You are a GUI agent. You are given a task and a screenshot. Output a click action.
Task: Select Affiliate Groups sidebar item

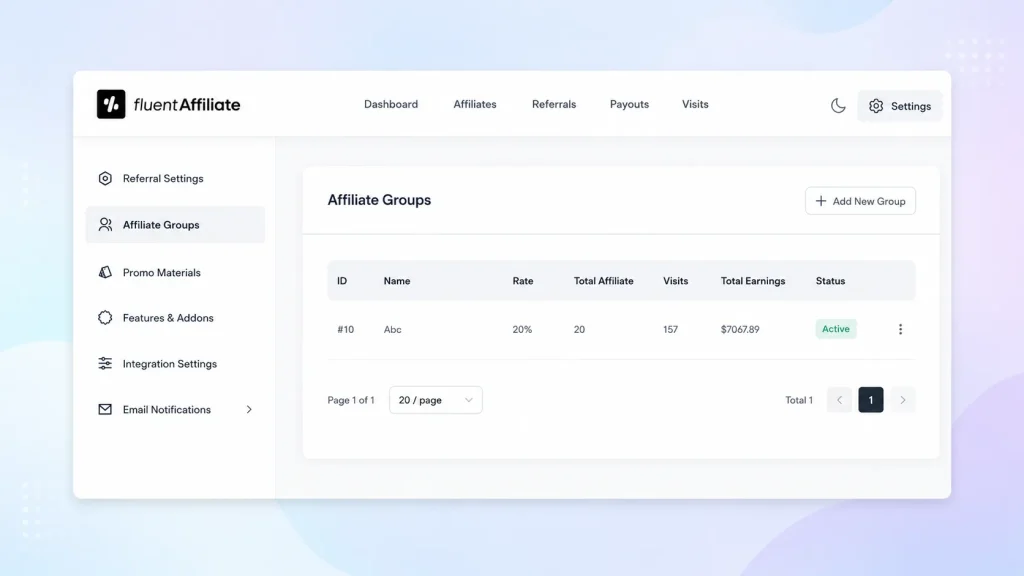(x=175, y=225)
